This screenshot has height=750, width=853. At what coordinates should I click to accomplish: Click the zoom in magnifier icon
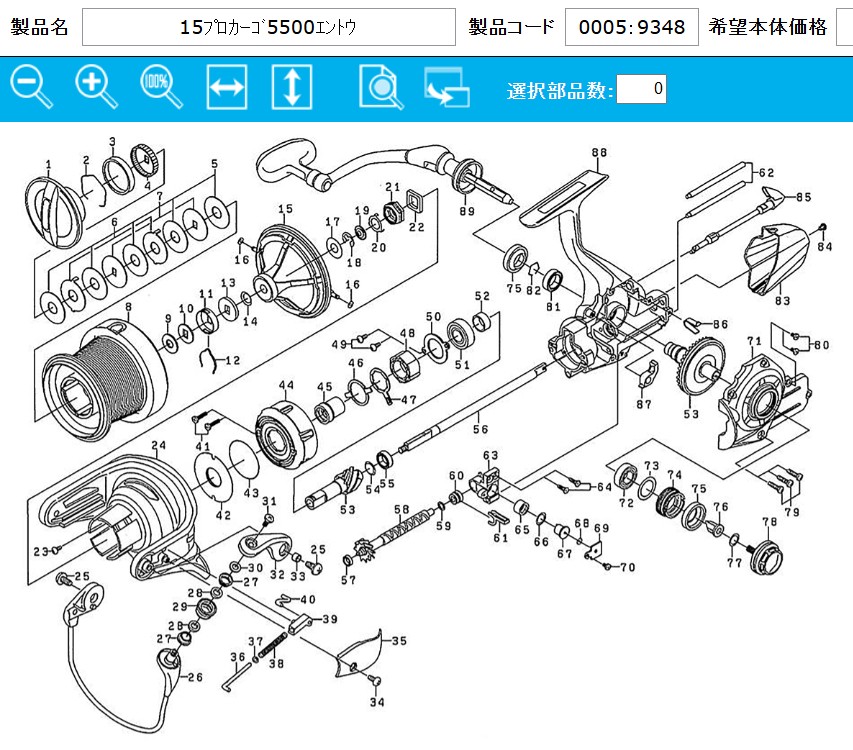coord(96,86)
